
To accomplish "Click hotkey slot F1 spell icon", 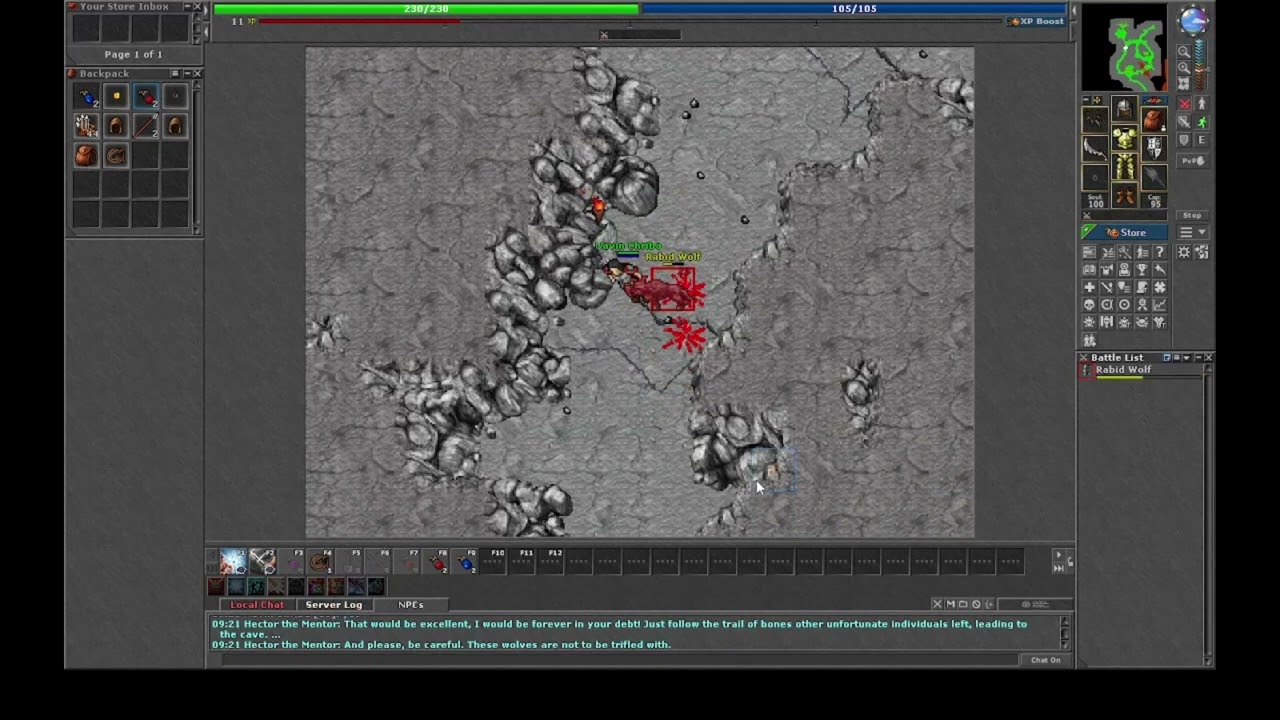I will (x=233, y=561).
